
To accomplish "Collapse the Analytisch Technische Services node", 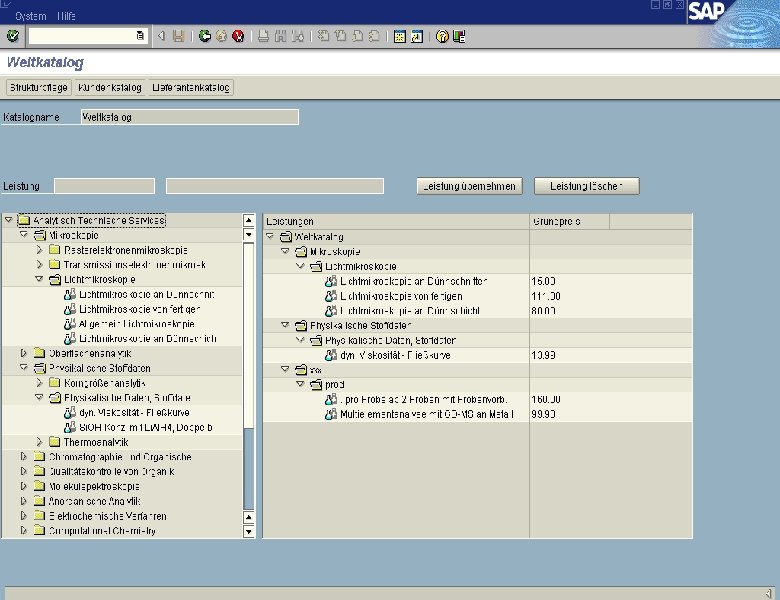I will click(8, 220).
